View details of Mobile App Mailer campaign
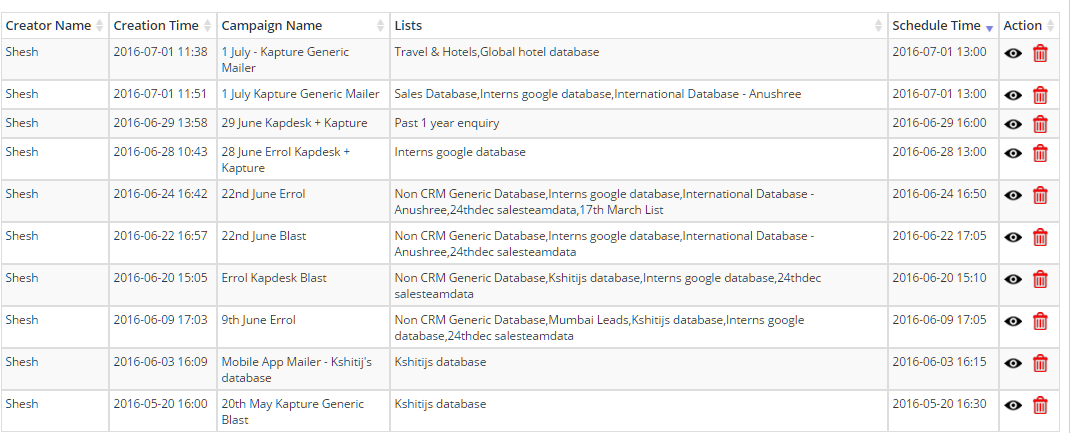This screenshot has width=1070, height=433. 1013,363
